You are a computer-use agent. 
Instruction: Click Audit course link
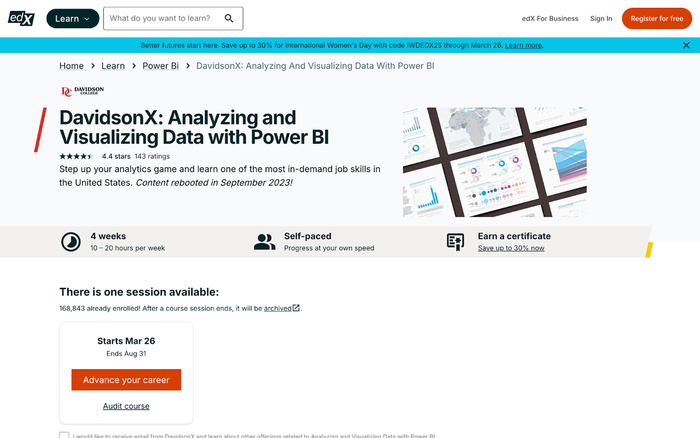click(126, 406)
